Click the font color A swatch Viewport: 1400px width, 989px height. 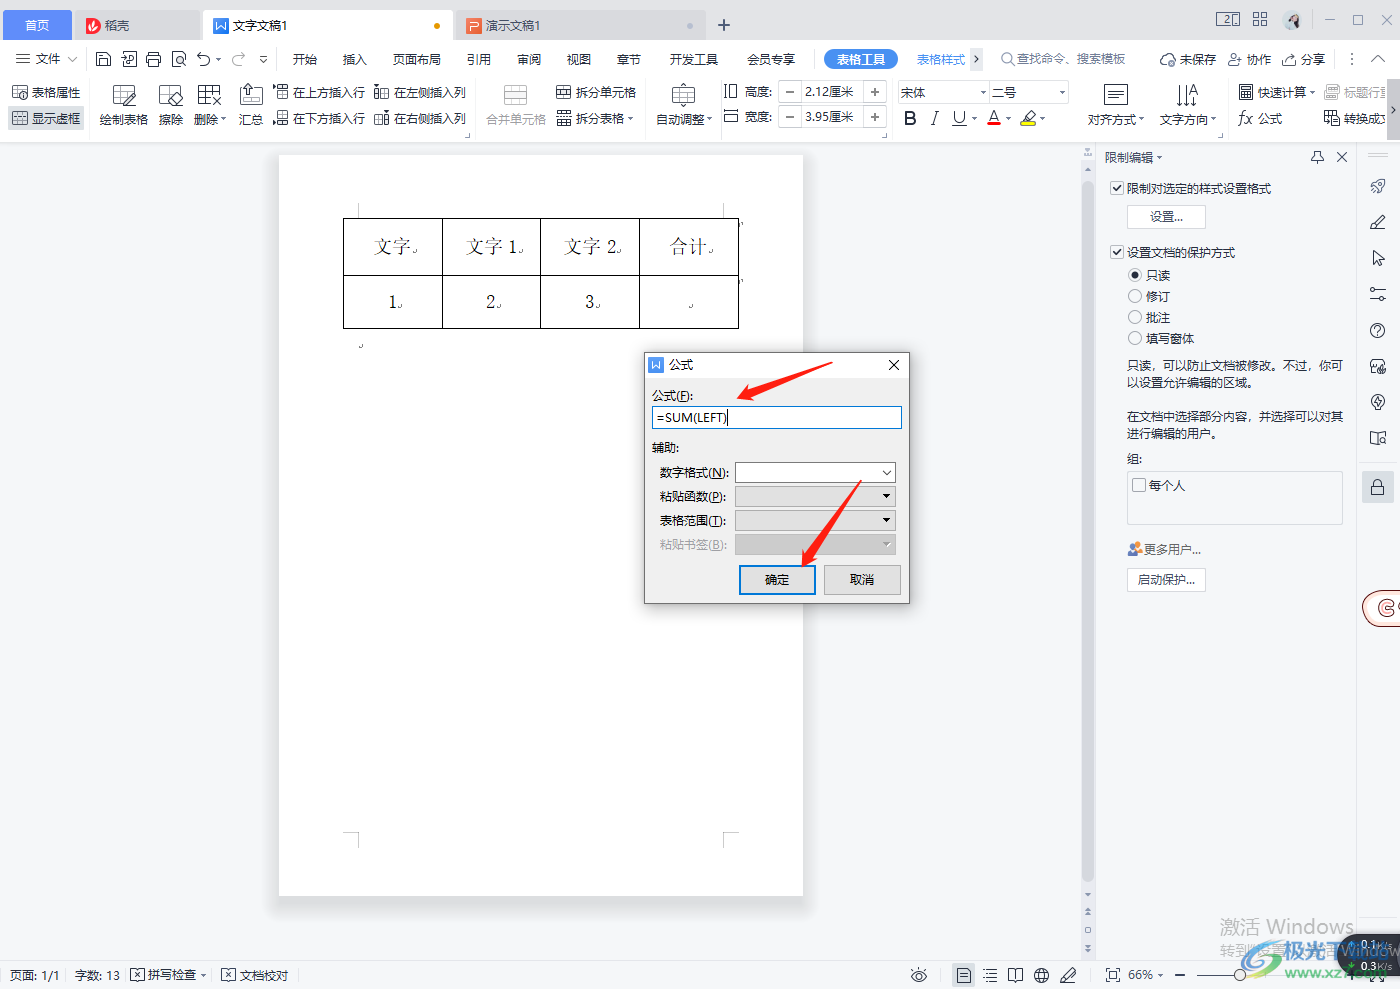click(994, 118)
